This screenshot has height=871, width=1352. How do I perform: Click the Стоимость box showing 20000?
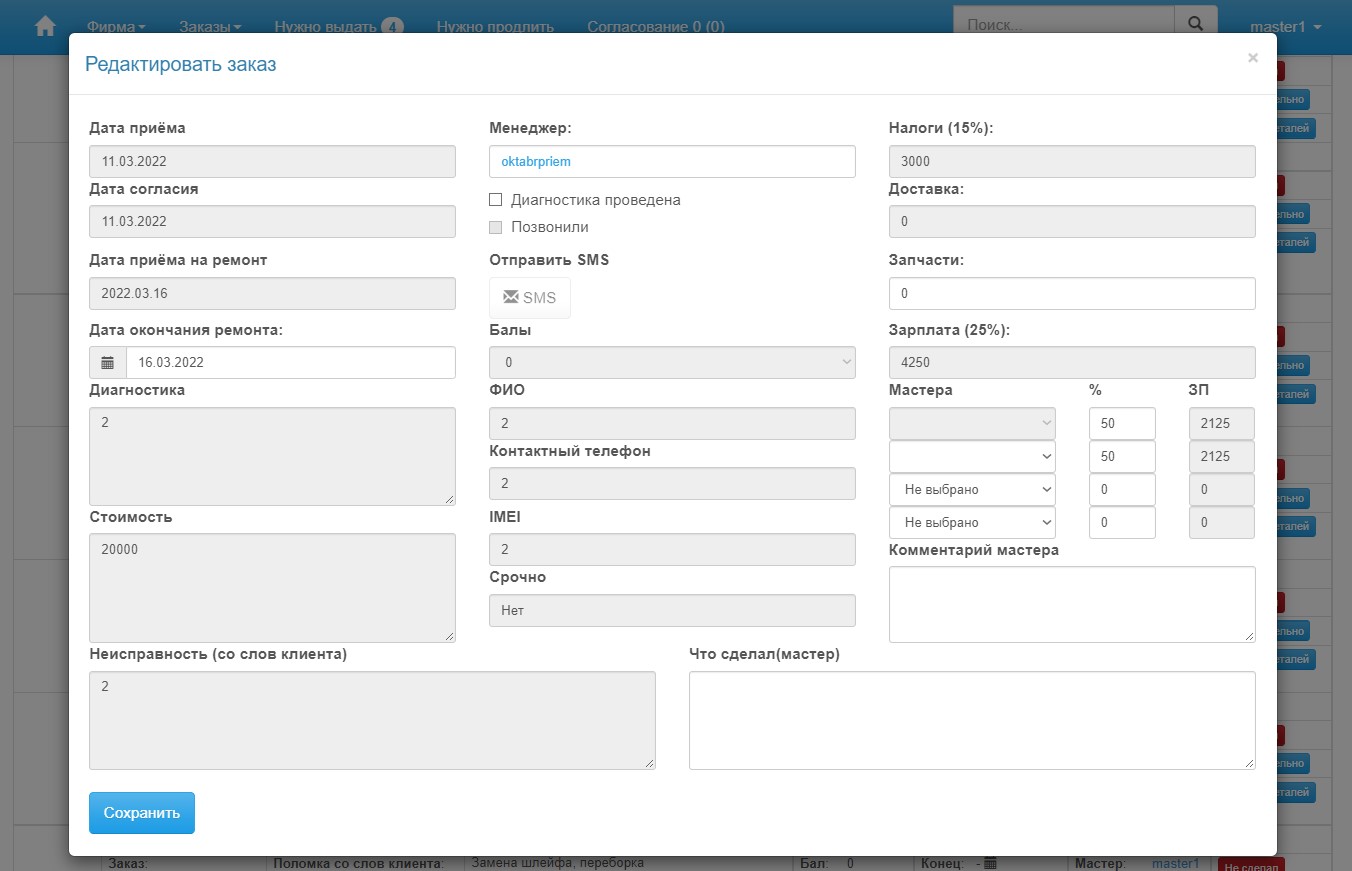[x=272, y=588]
